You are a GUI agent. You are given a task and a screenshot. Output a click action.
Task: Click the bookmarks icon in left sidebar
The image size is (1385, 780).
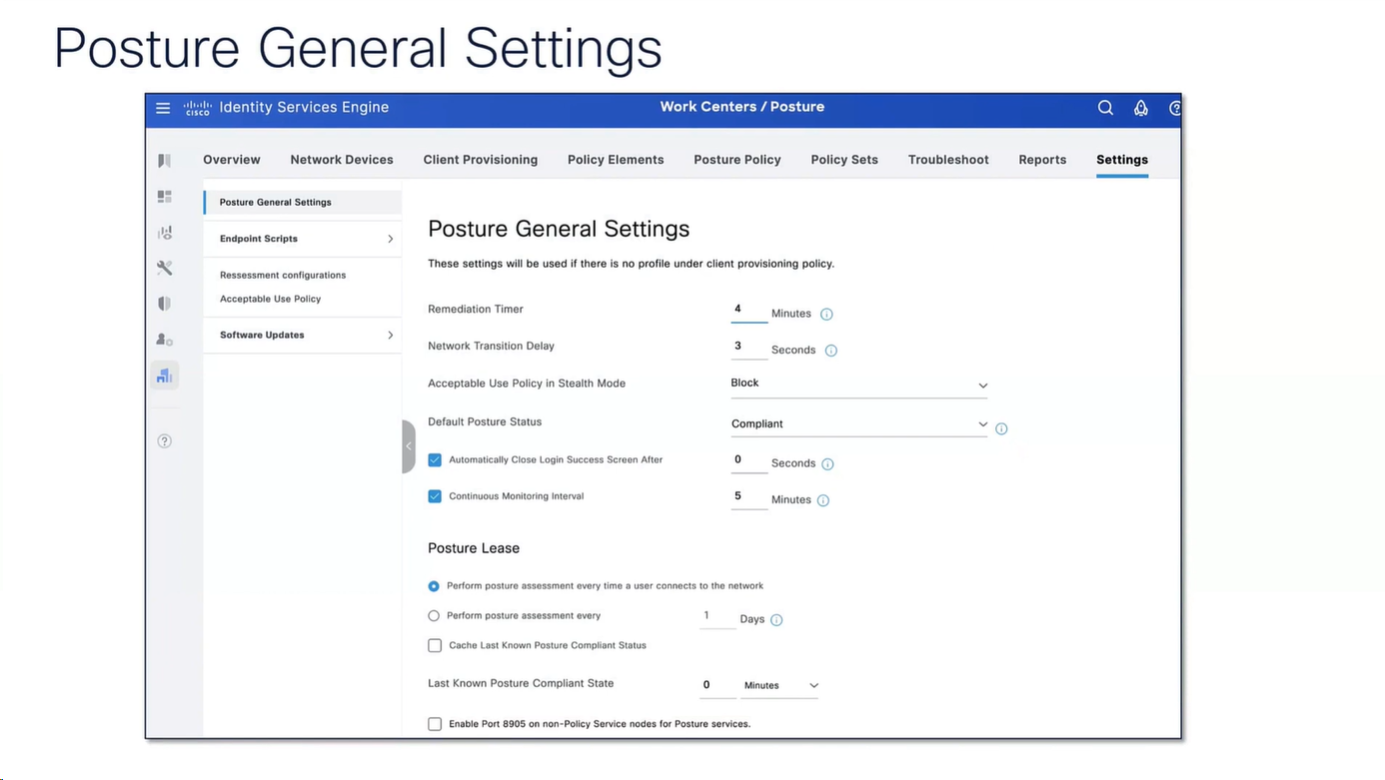(164, 160)
